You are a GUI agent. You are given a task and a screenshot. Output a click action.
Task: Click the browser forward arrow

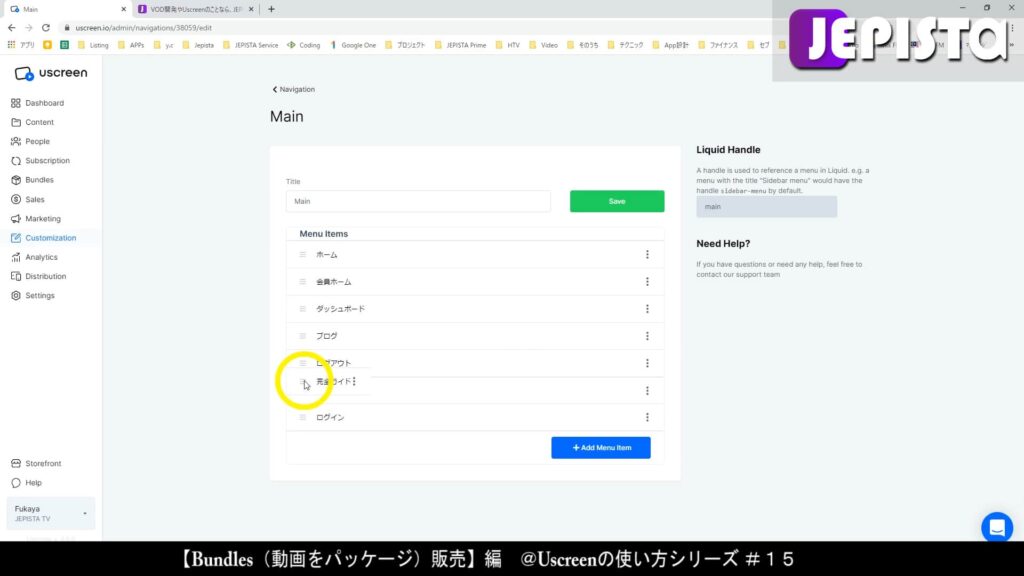29,28
